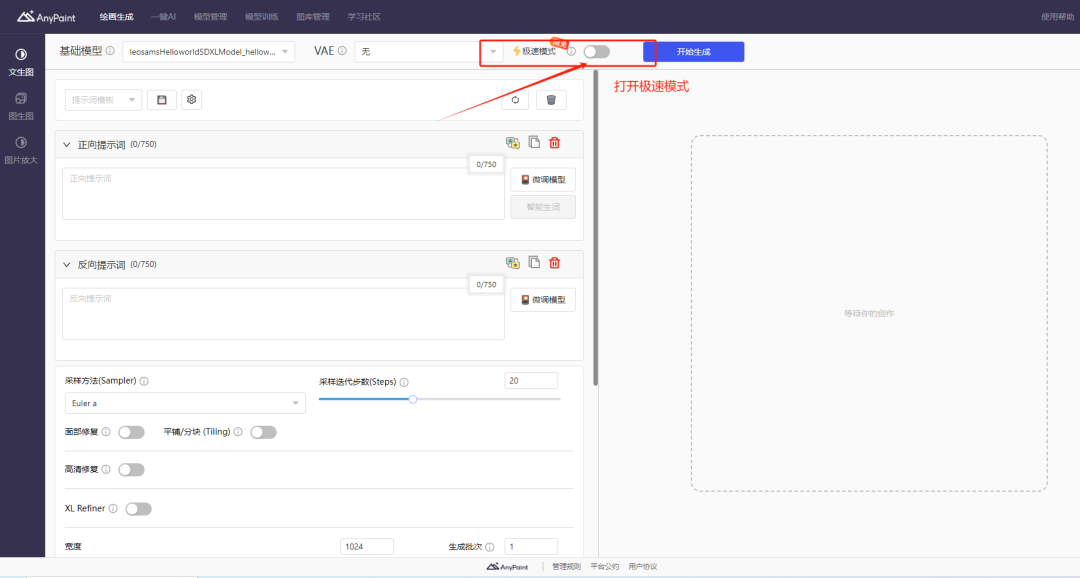Click the AnyPaint logo in header

tap(46, 17)
